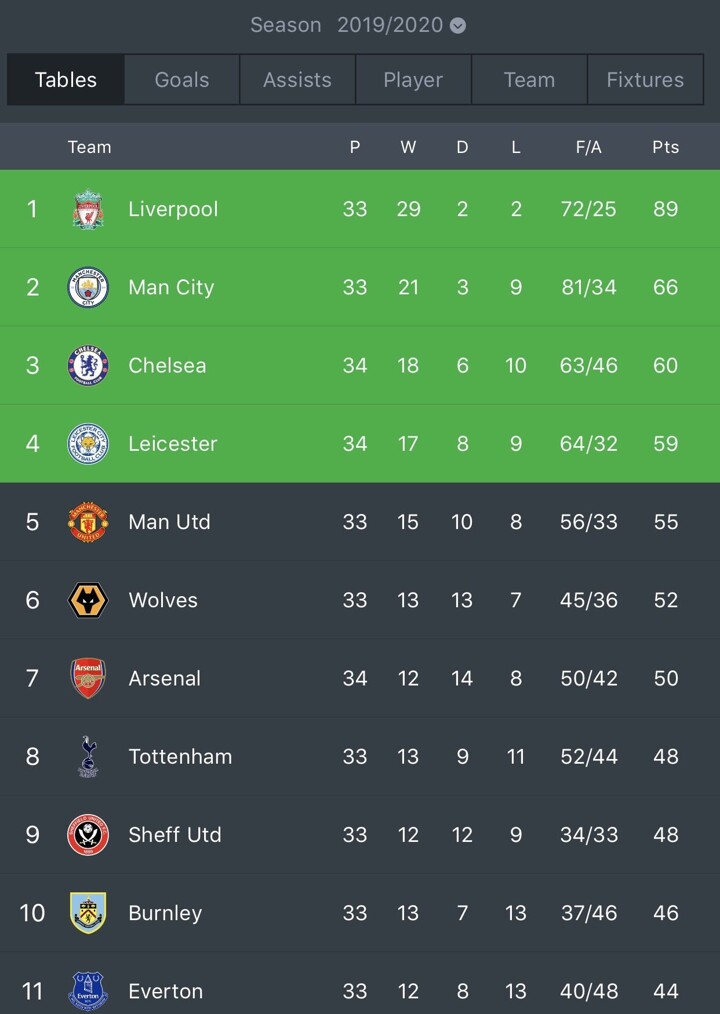Tap the Man Utd club crest
This screenshot has width=720, height=1014.
88,522
